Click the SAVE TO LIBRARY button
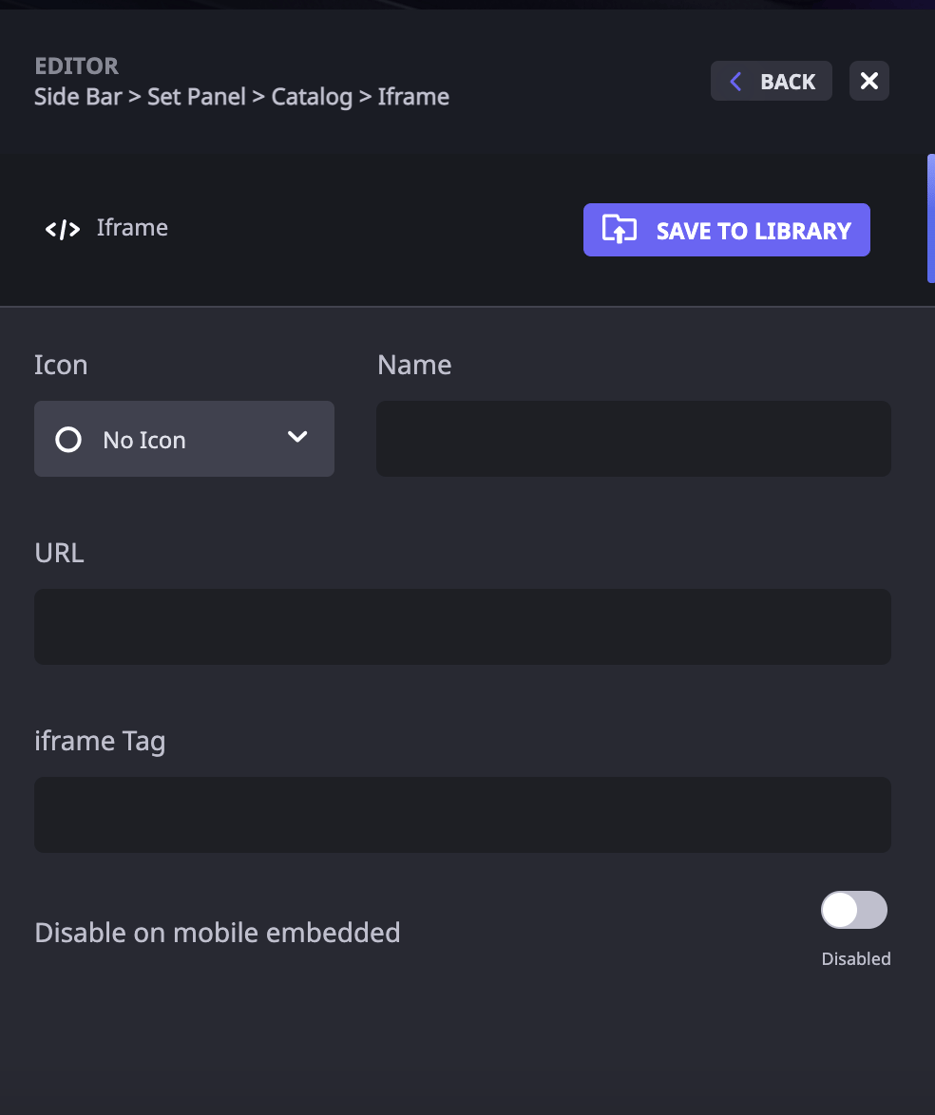Screen dimensions: 935x1115 coord(726,229)
